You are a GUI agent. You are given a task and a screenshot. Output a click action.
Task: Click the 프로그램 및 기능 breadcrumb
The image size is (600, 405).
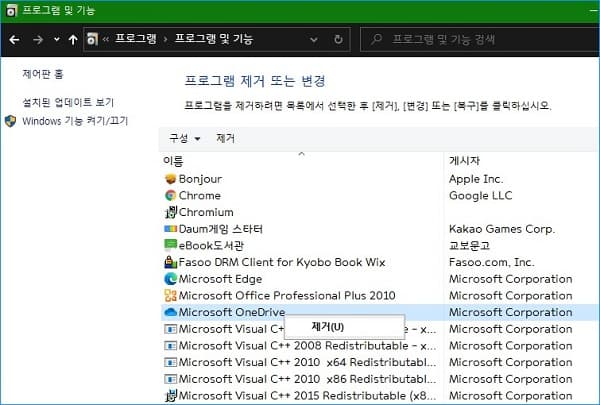tap(214, 39)
